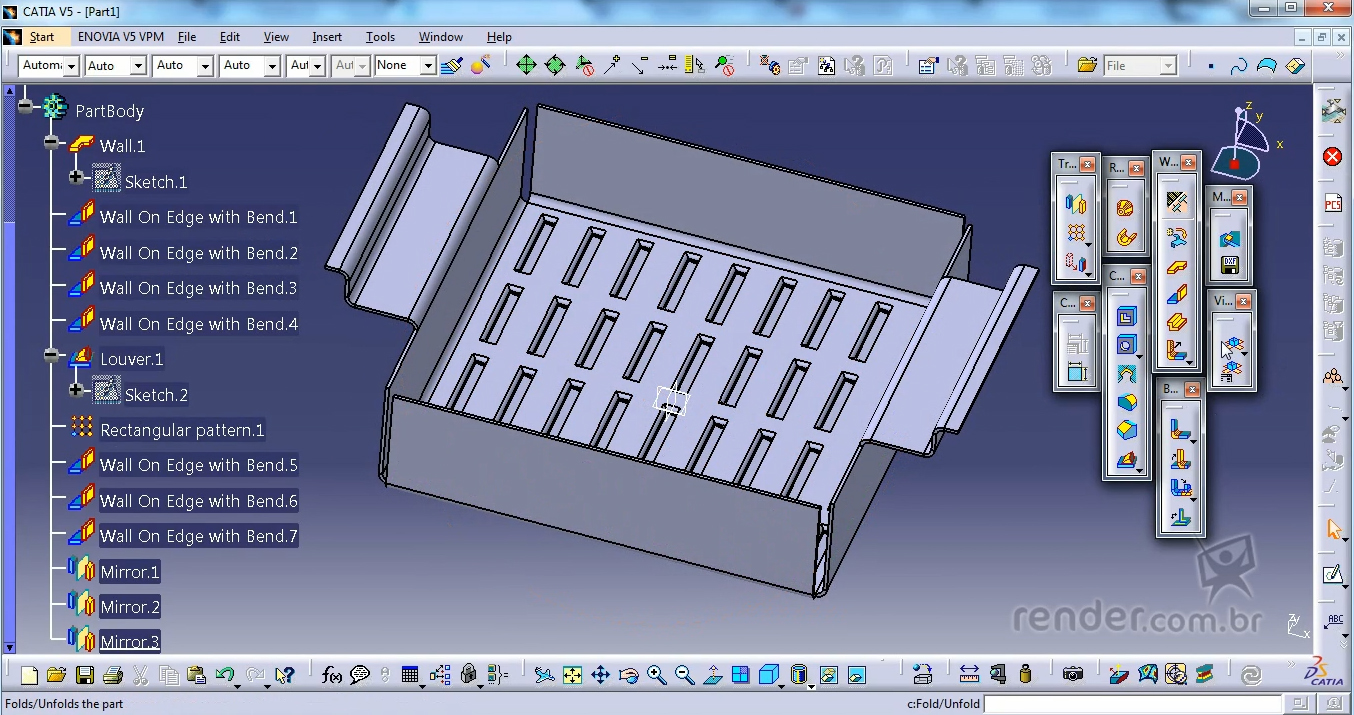Image resolution: width=1354 pixels, height=715 pixels.
Task: Select the Wall On Edge tool icon
Action: (x=1177, y=294)
